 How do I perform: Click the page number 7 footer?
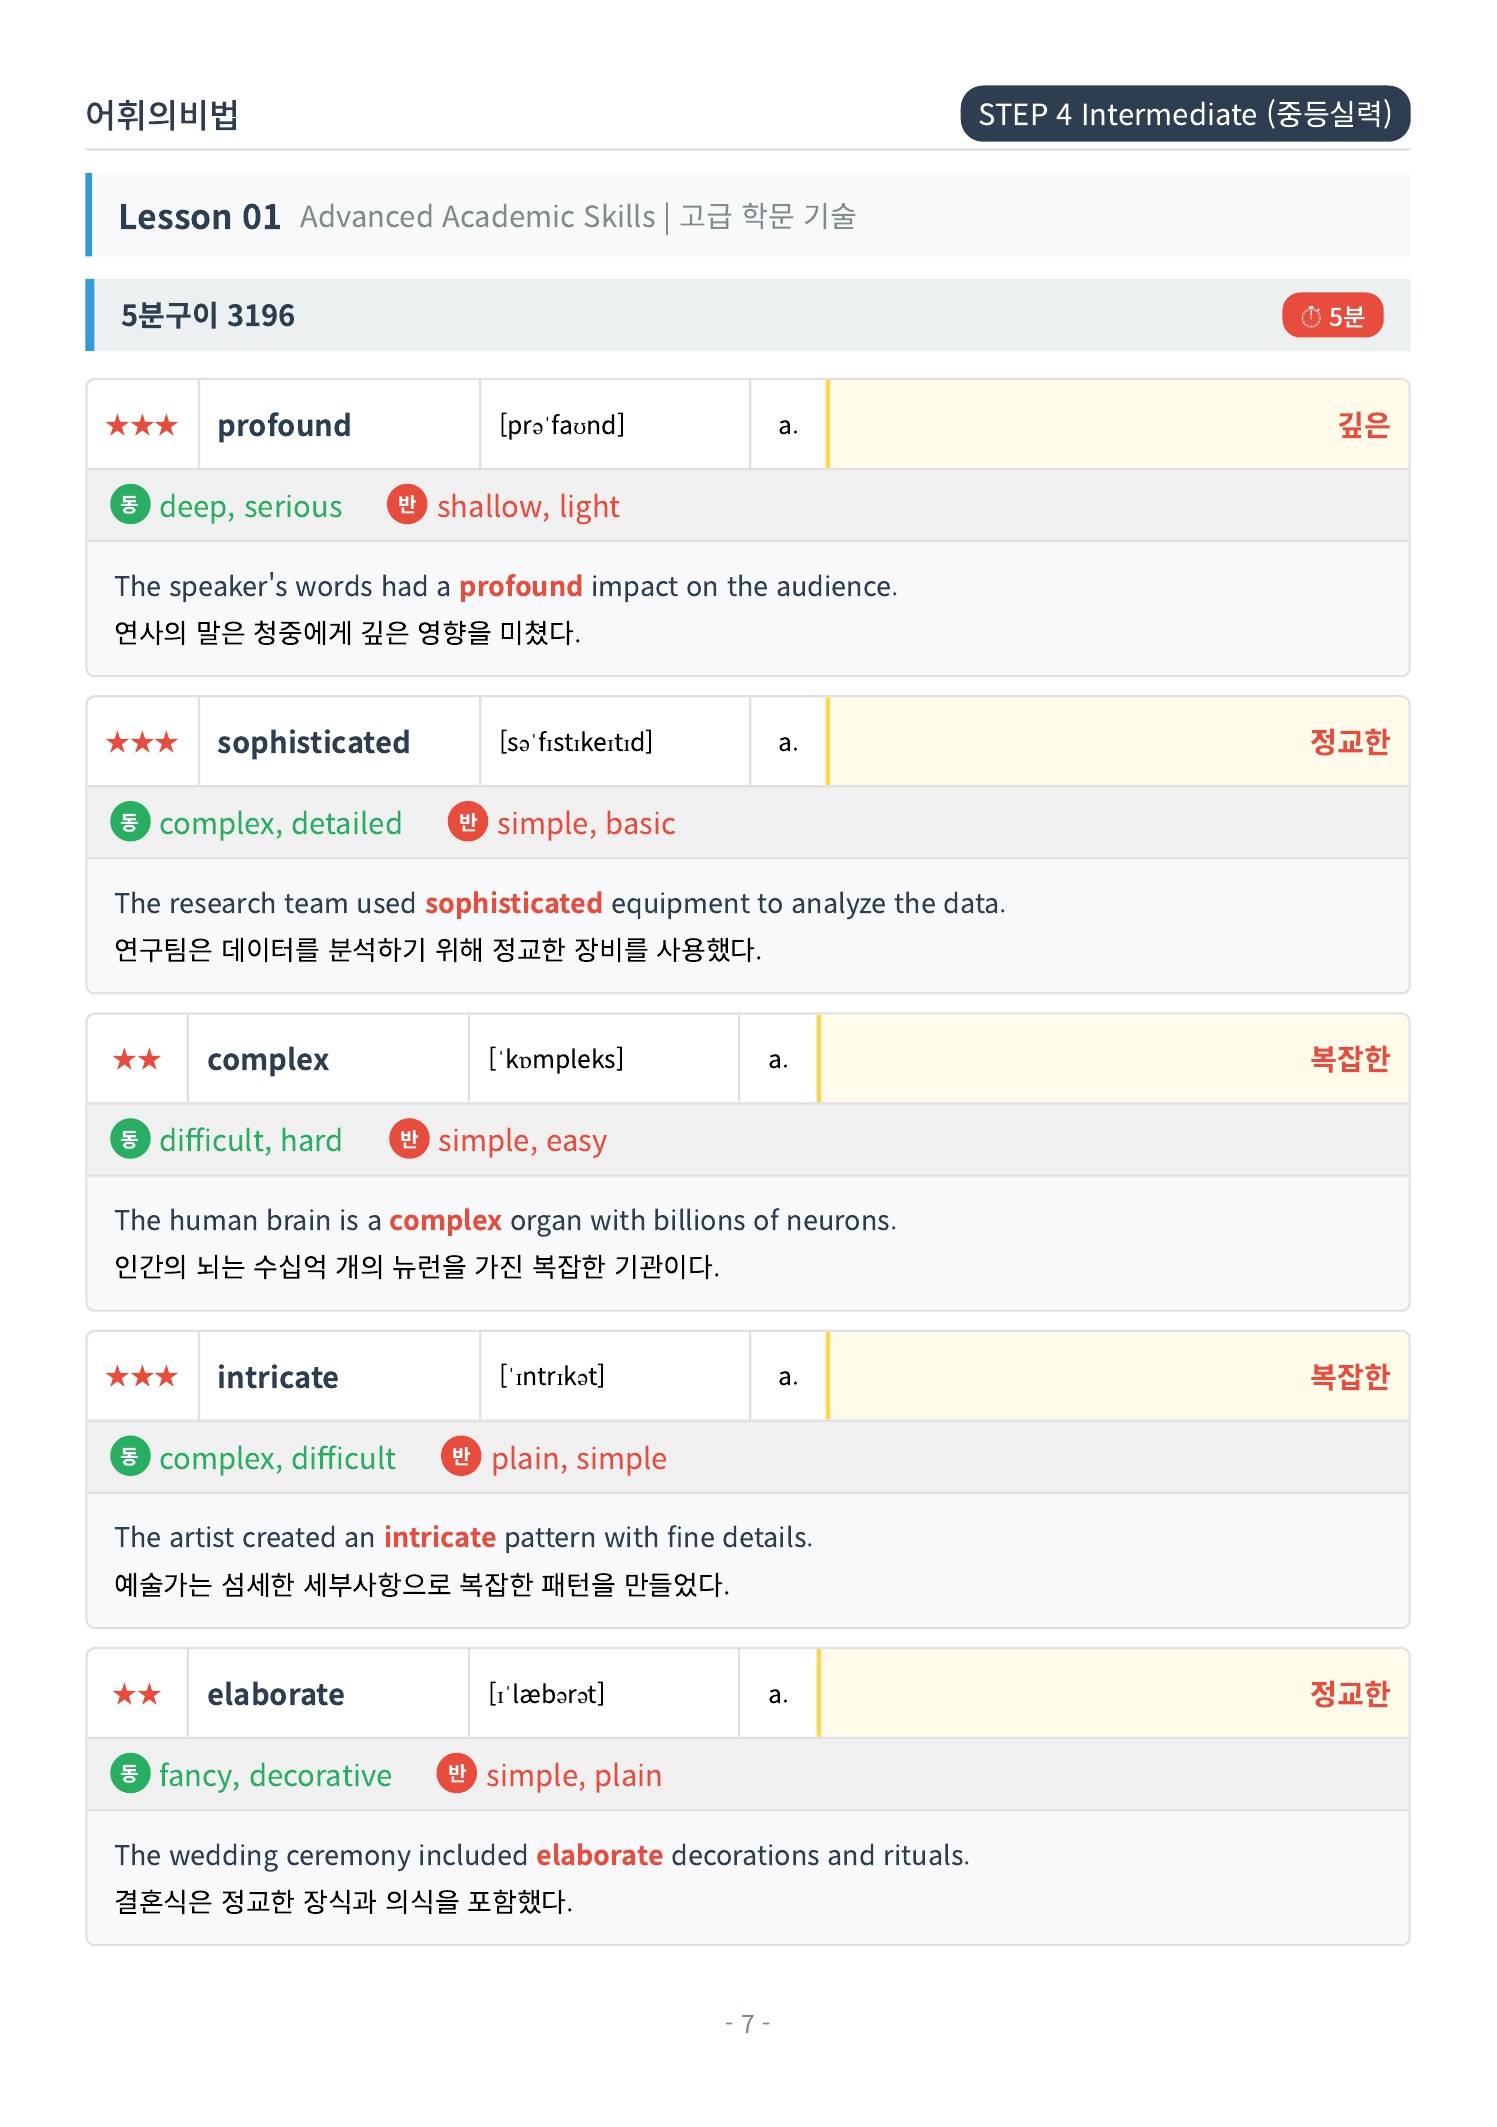click(748, 2023)
